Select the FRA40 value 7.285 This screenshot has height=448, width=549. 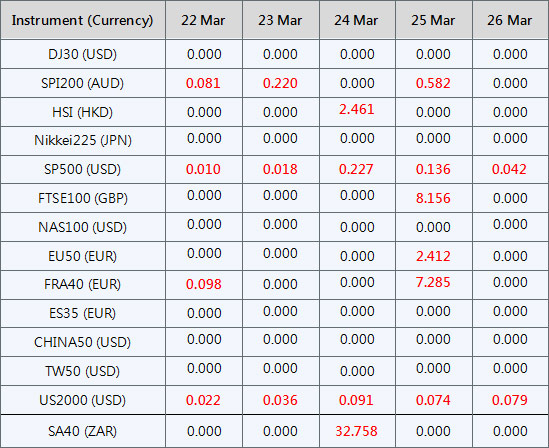[433, 282]
